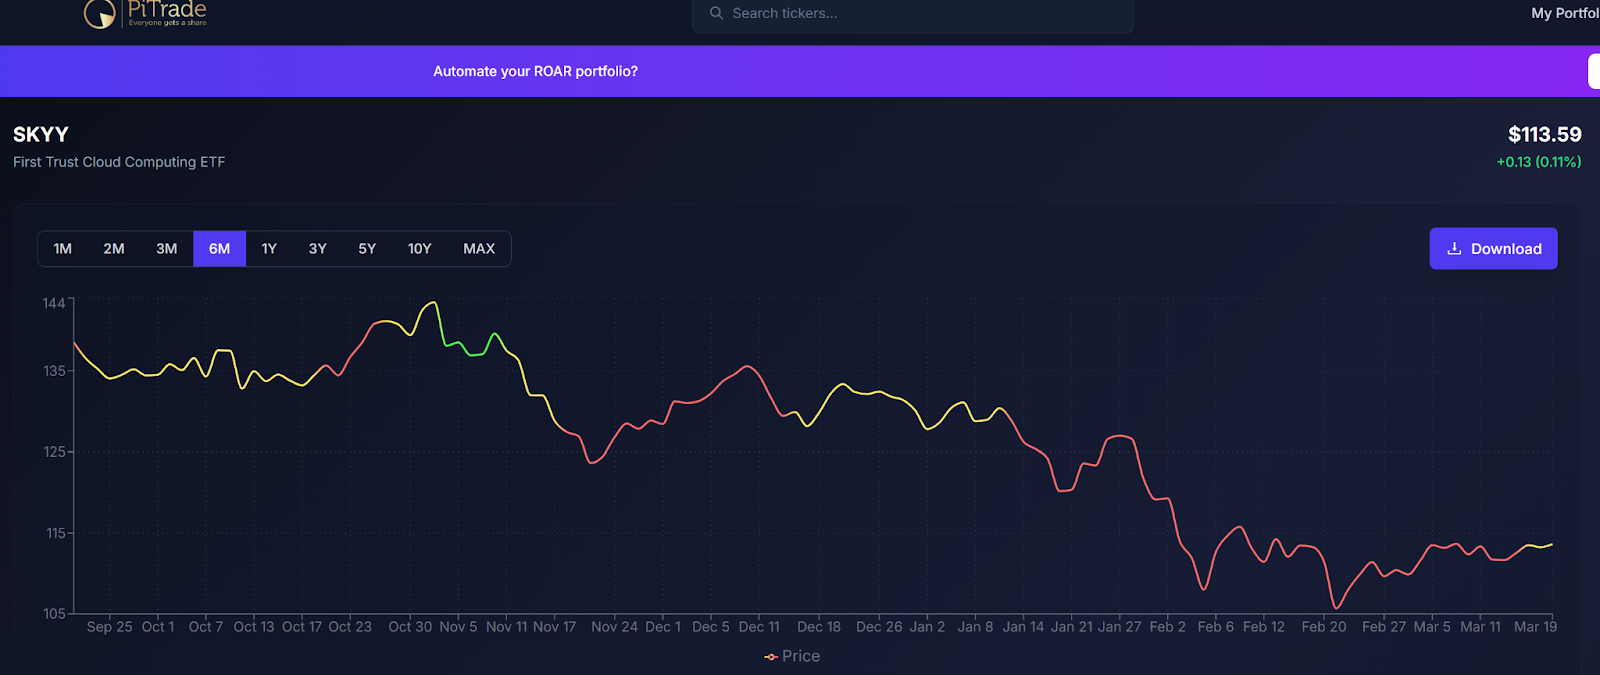Click the search magnifier icon
Viewport: 1600px width, 675px height.
(716, 13)
